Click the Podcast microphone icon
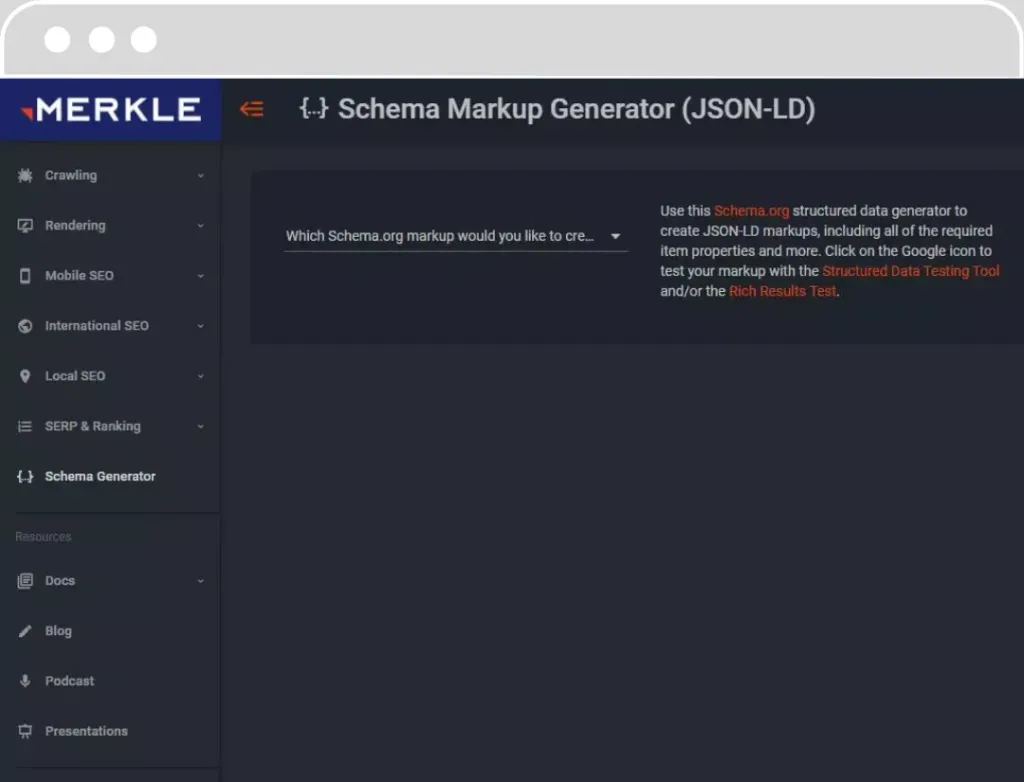This screenshot has height=782, width=1024. [x=25, y=681]
